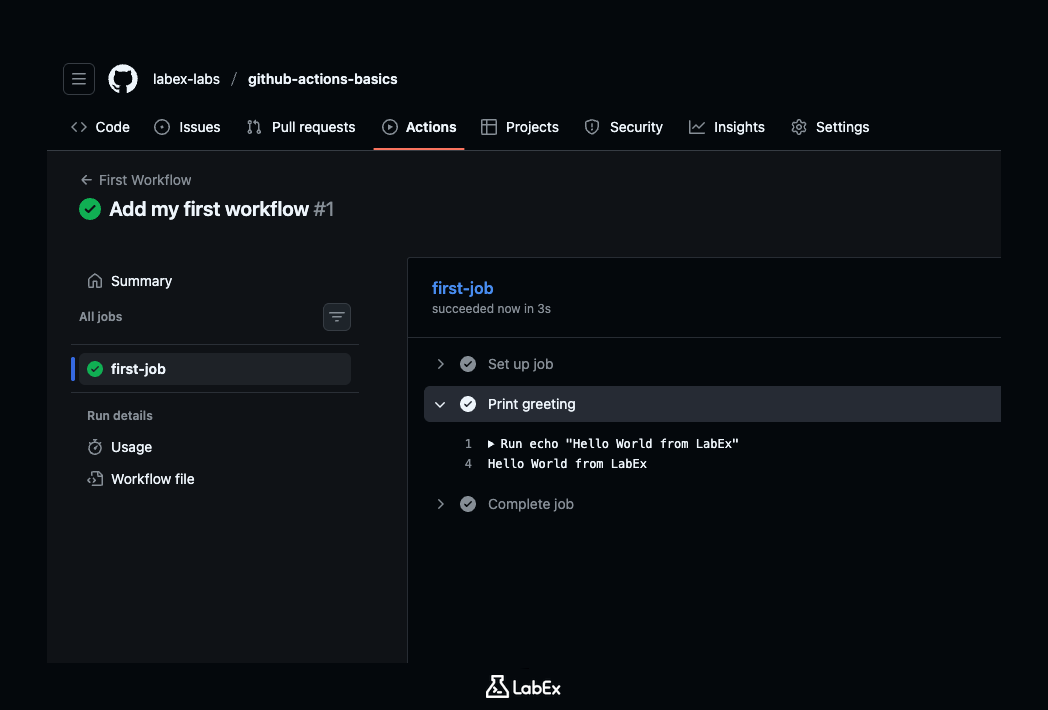Click the green check on first-job sidebar item
Image resolution: width=1048 pixels, height=710 pixels.
coord(95,369)
